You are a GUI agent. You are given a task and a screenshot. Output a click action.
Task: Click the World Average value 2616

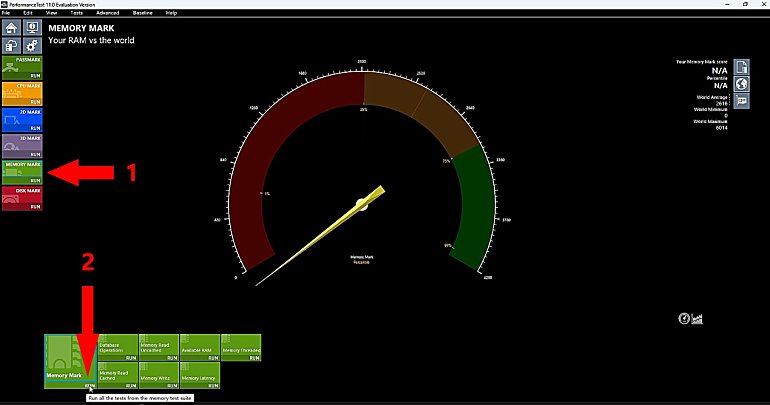click(x=721, y=104)
